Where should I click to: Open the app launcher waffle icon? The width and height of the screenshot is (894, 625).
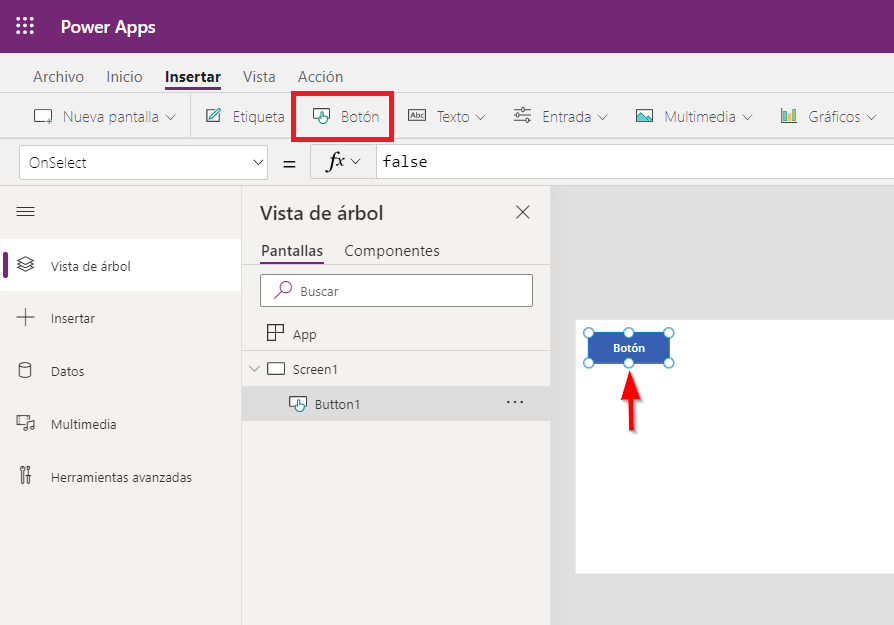click(25, 26)
